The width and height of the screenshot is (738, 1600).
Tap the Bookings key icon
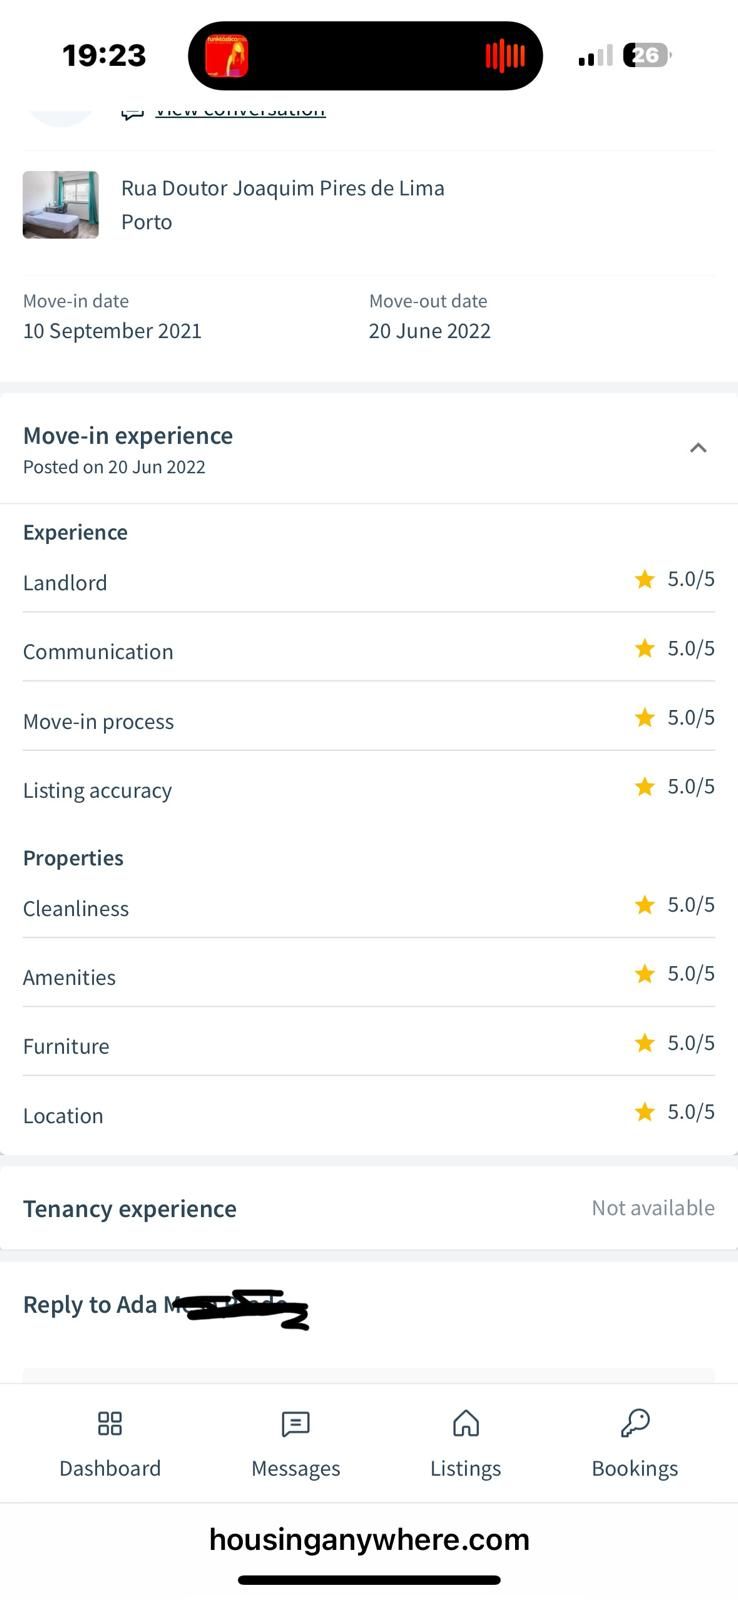click(x=635, y=1422)
